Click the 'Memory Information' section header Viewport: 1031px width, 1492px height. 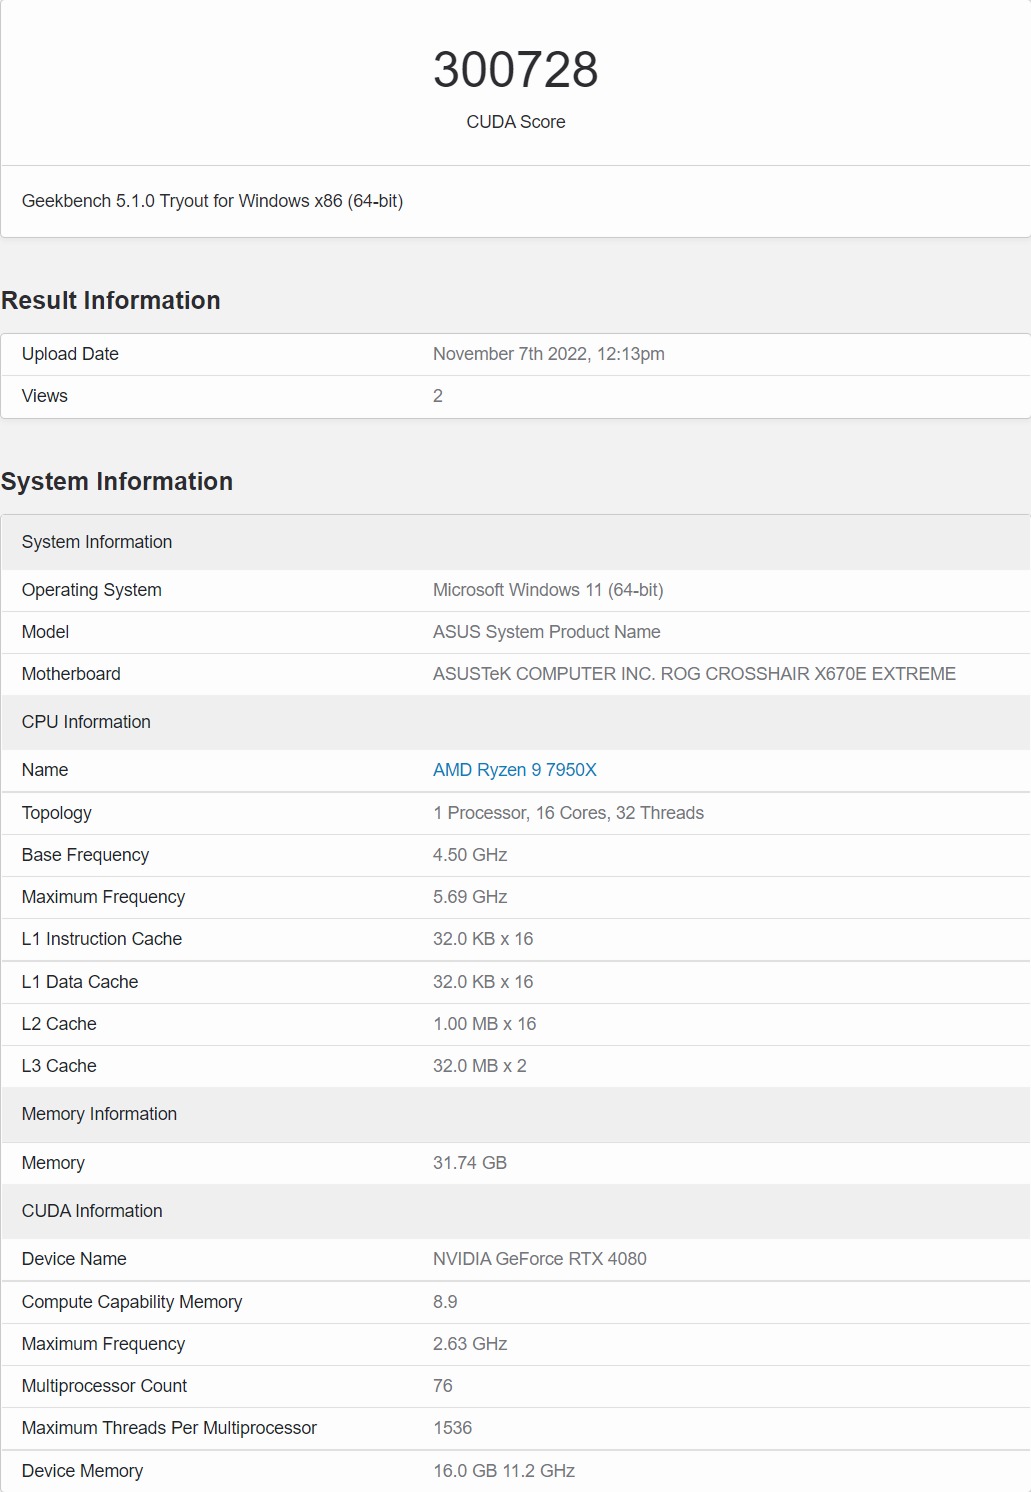[x=515, y=1114]
